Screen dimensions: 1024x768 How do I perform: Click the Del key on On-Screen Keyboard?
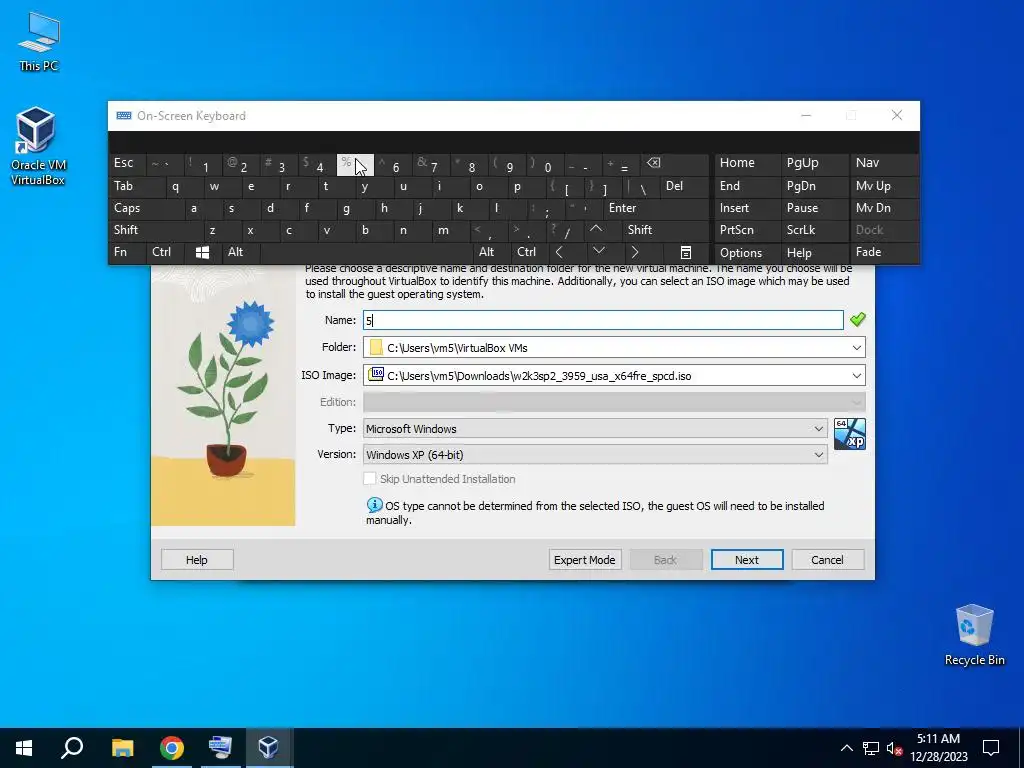click(x=684, y=186)
